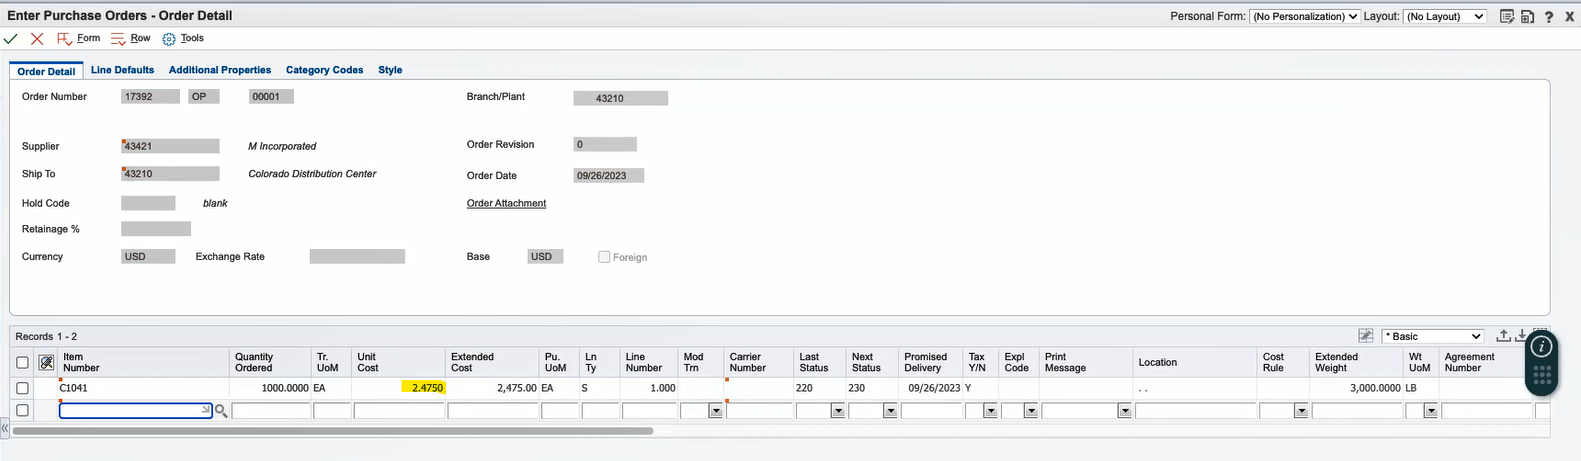This screenshot has height=461, width=1581.
Task: Open the Style tab
Action: point(390,70)
